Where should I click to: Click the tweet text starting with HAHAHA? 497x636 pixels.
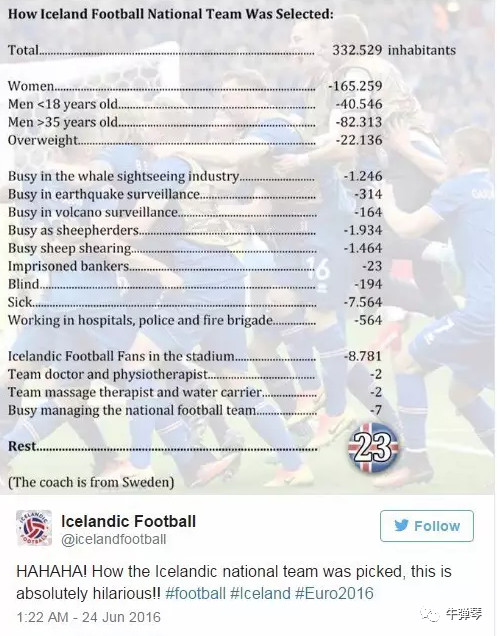234,582
